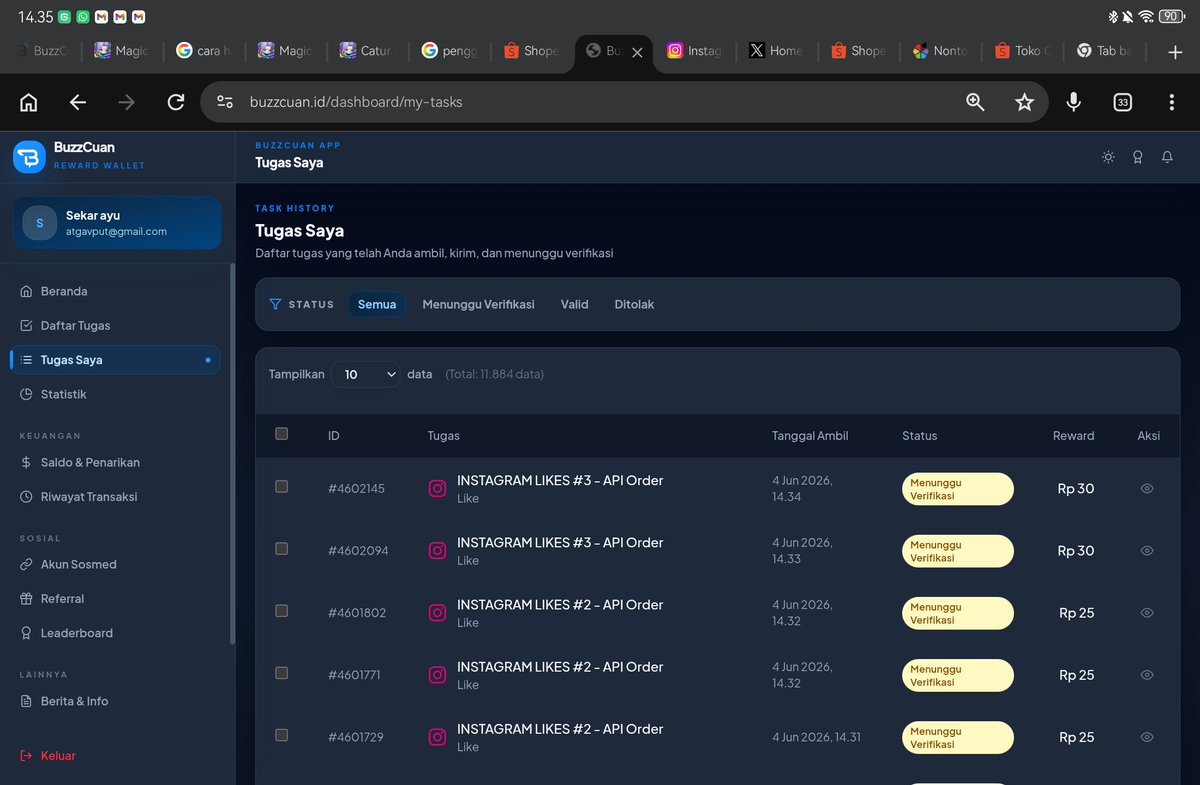Open the rows-per-page dropdown showing 10
Viewport: 1200px width, 785px height.
coord(366,374)
